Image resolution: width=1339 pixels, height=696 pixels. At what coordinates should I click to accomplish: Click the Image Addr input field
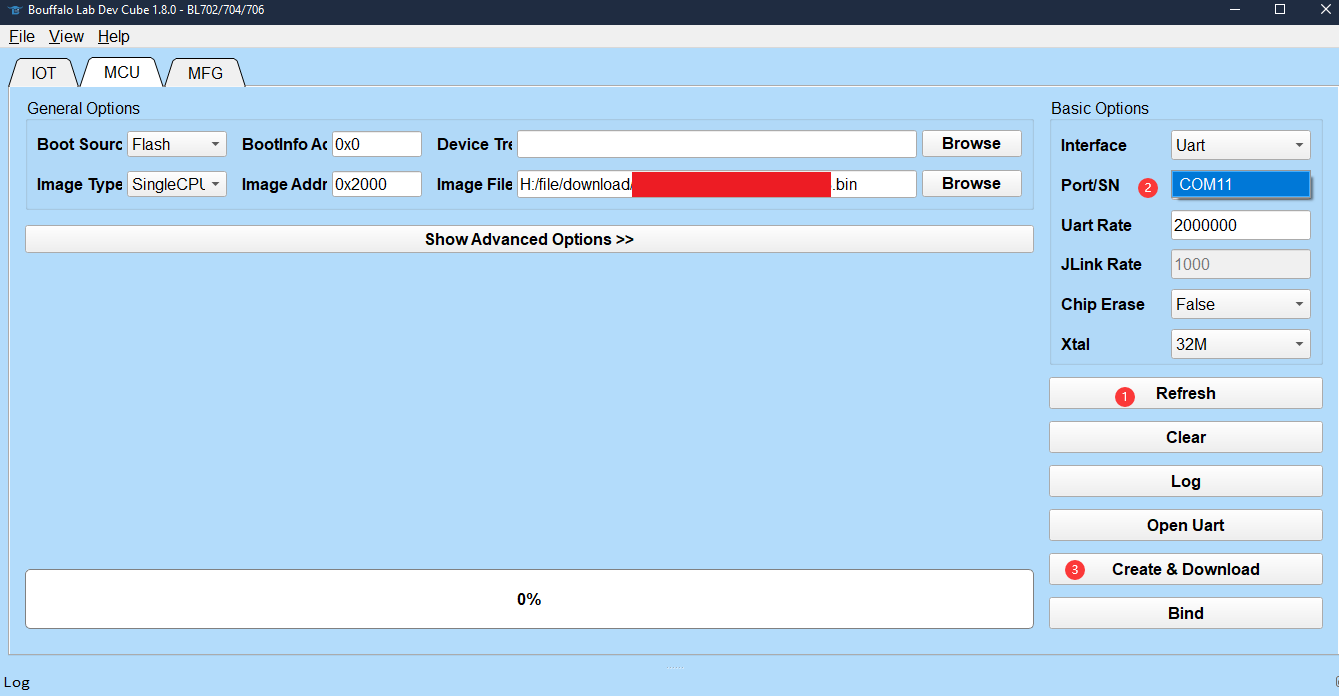(377, 184)
